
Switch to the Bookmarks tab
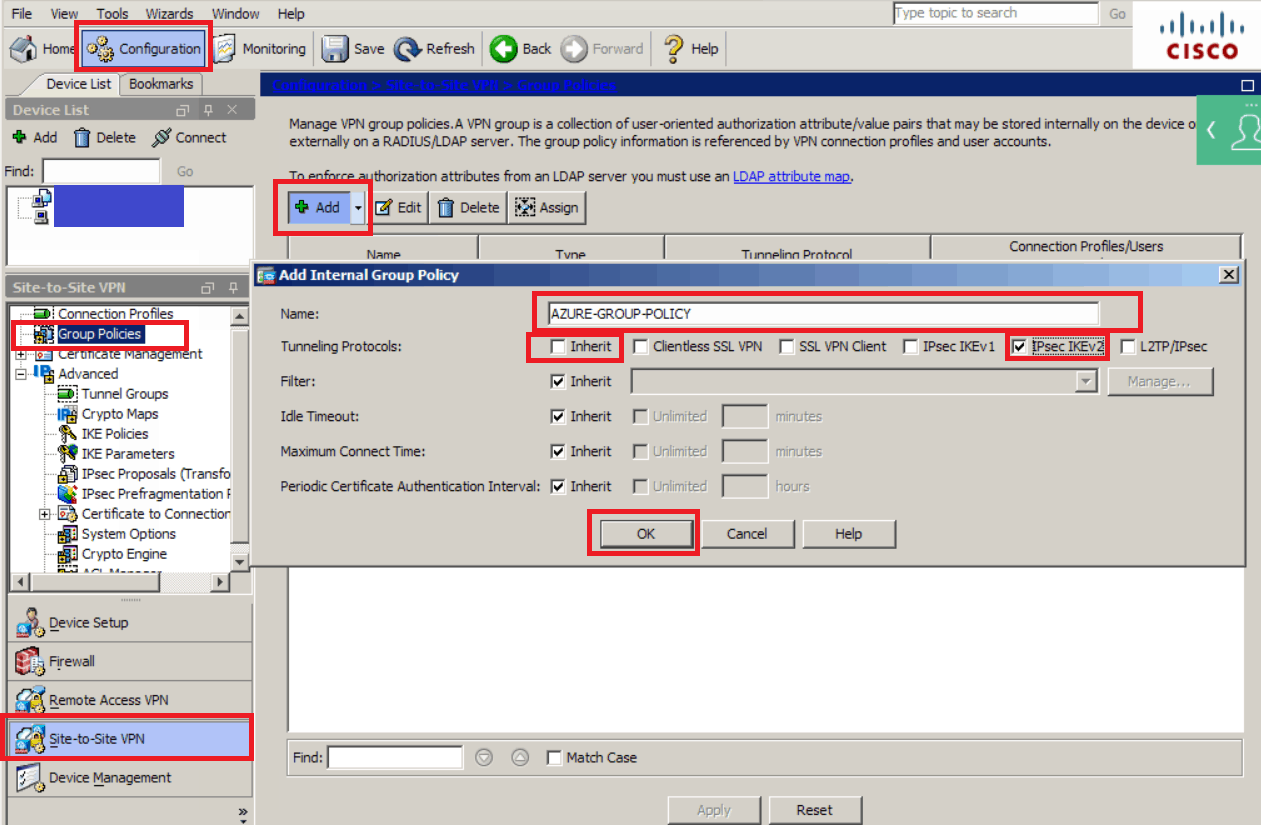tap(161, 84)
